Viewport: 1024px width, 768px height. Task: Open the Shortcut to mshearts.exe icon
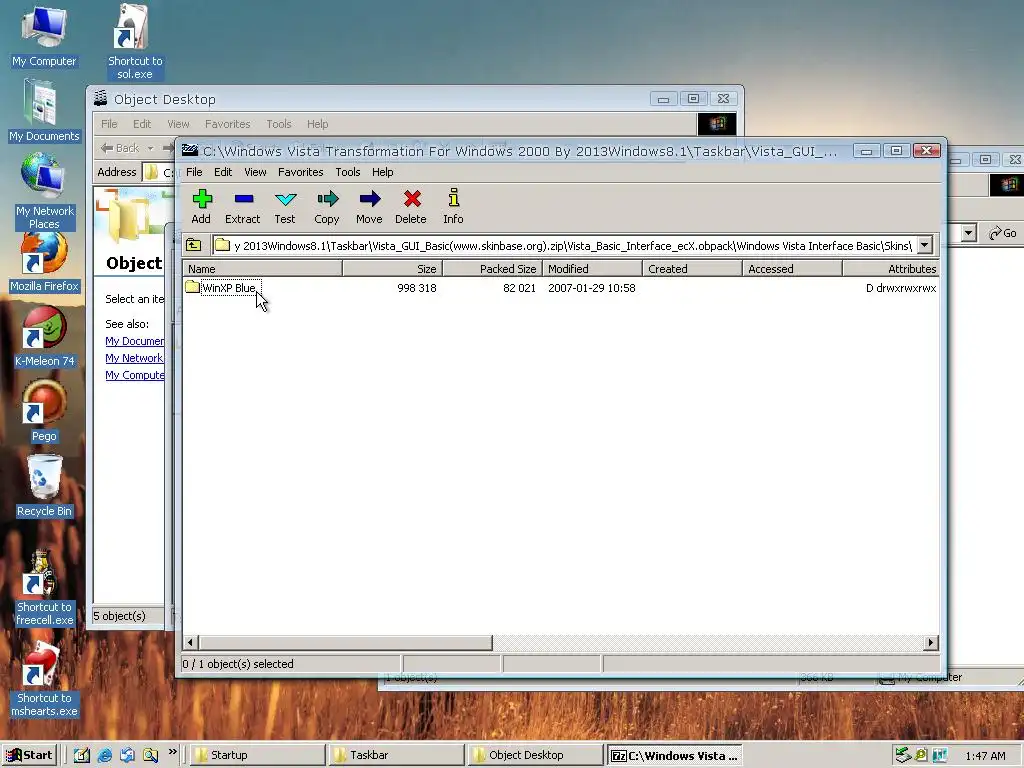pos(44,680)
